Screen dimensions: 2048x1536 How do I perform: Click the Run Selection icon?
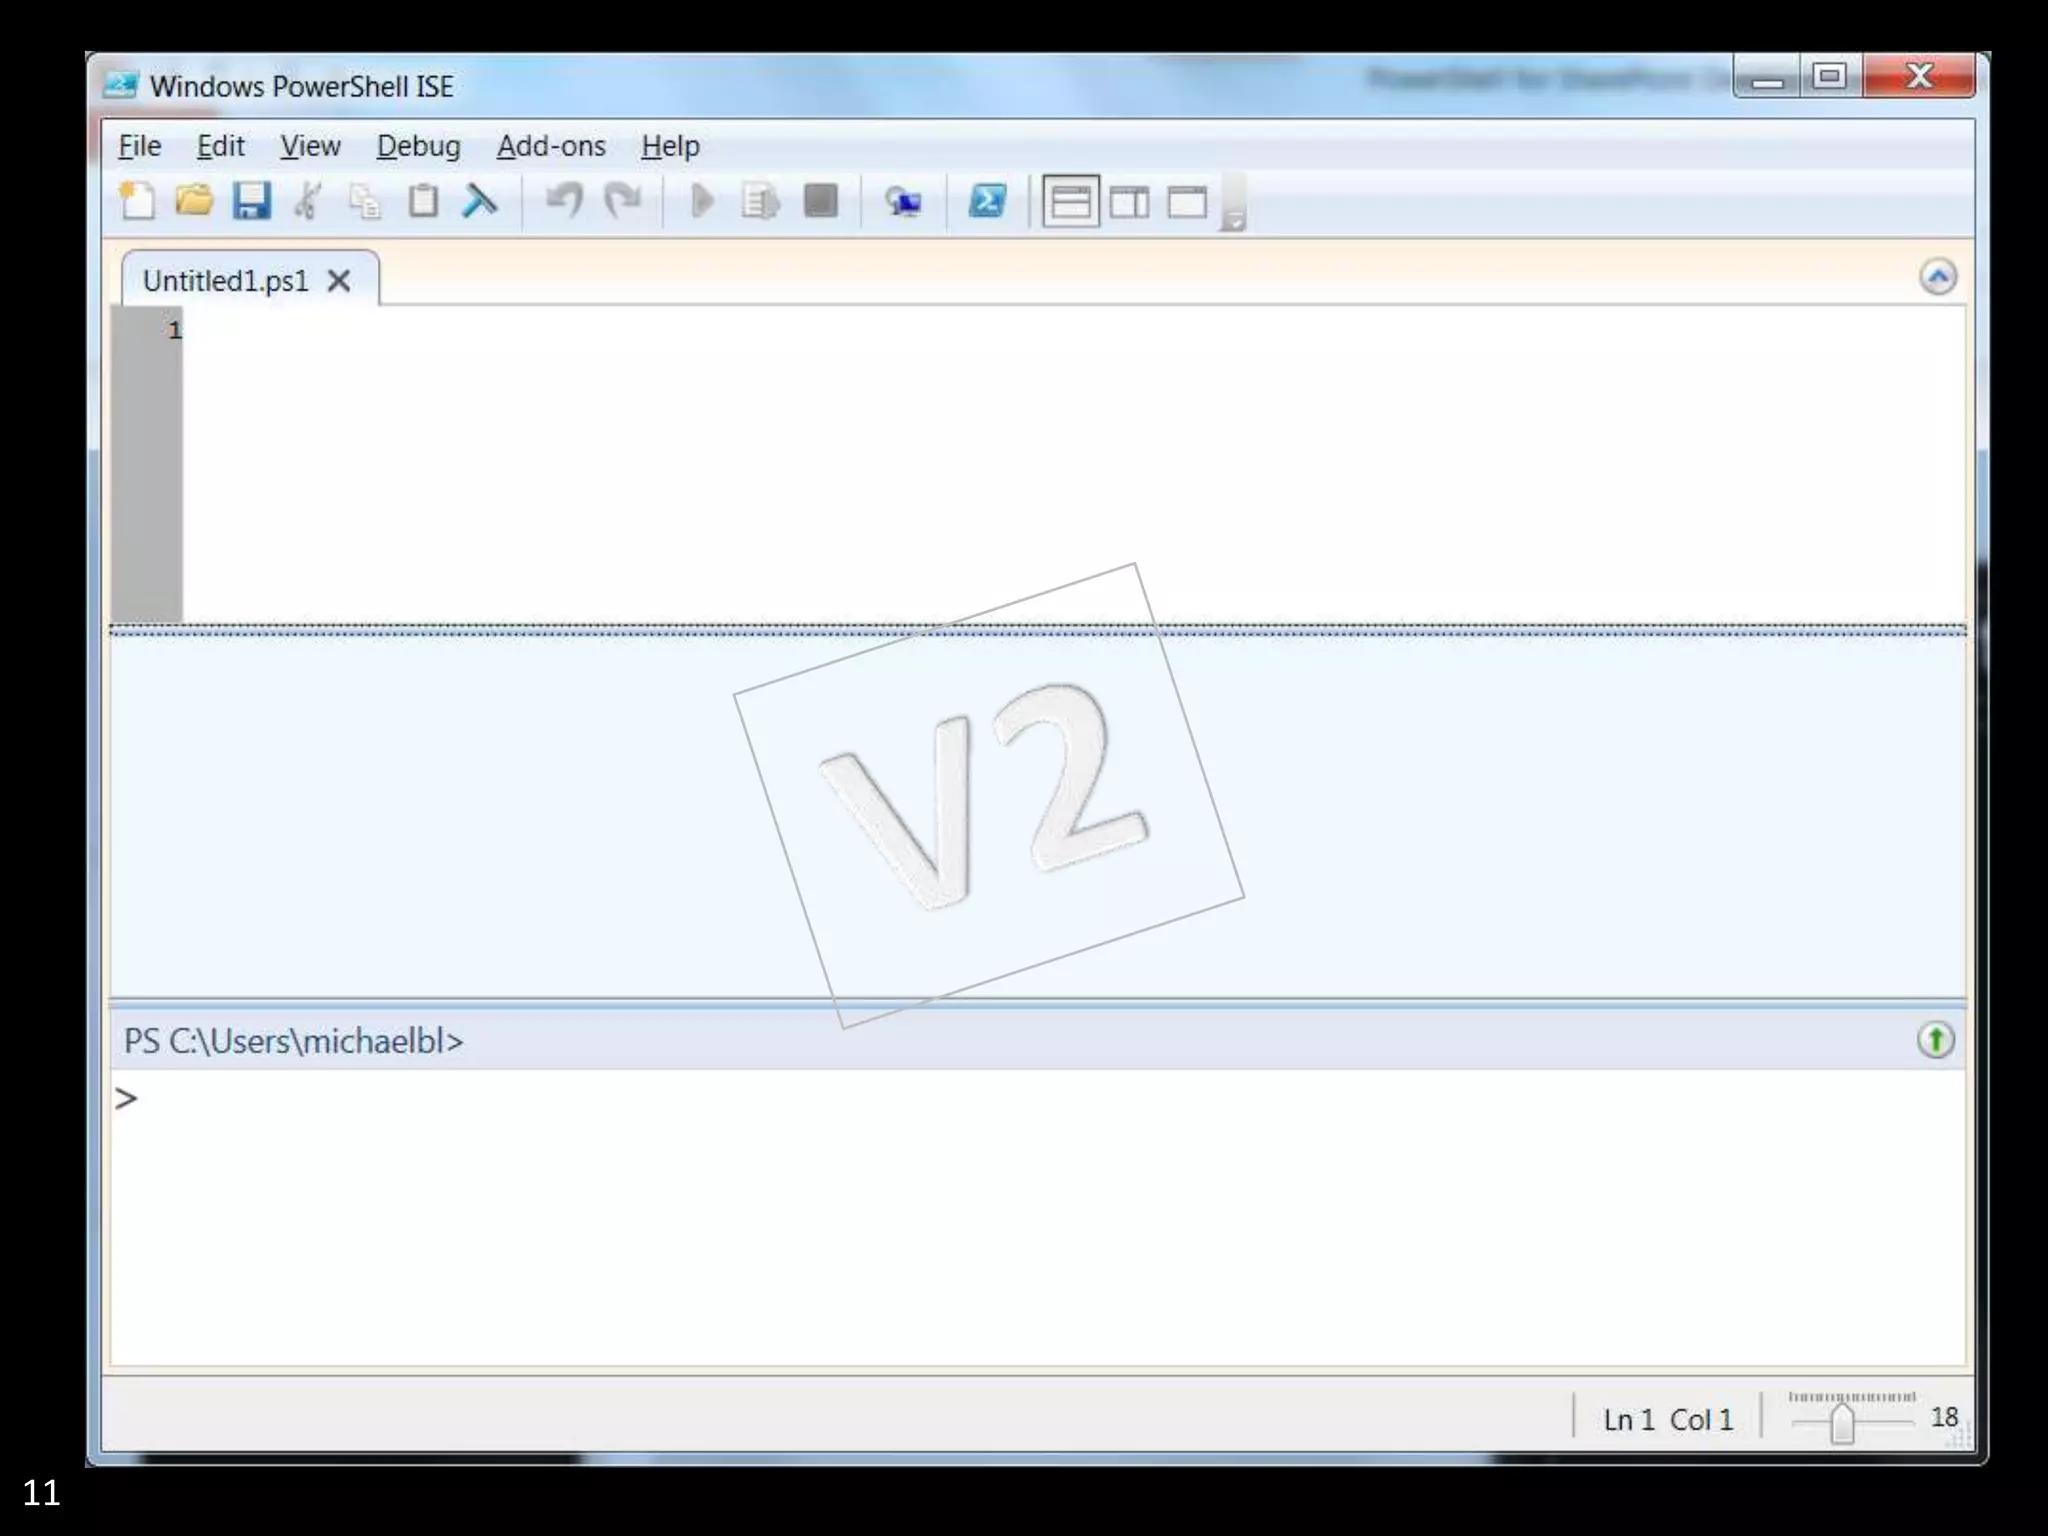point(760,201)
